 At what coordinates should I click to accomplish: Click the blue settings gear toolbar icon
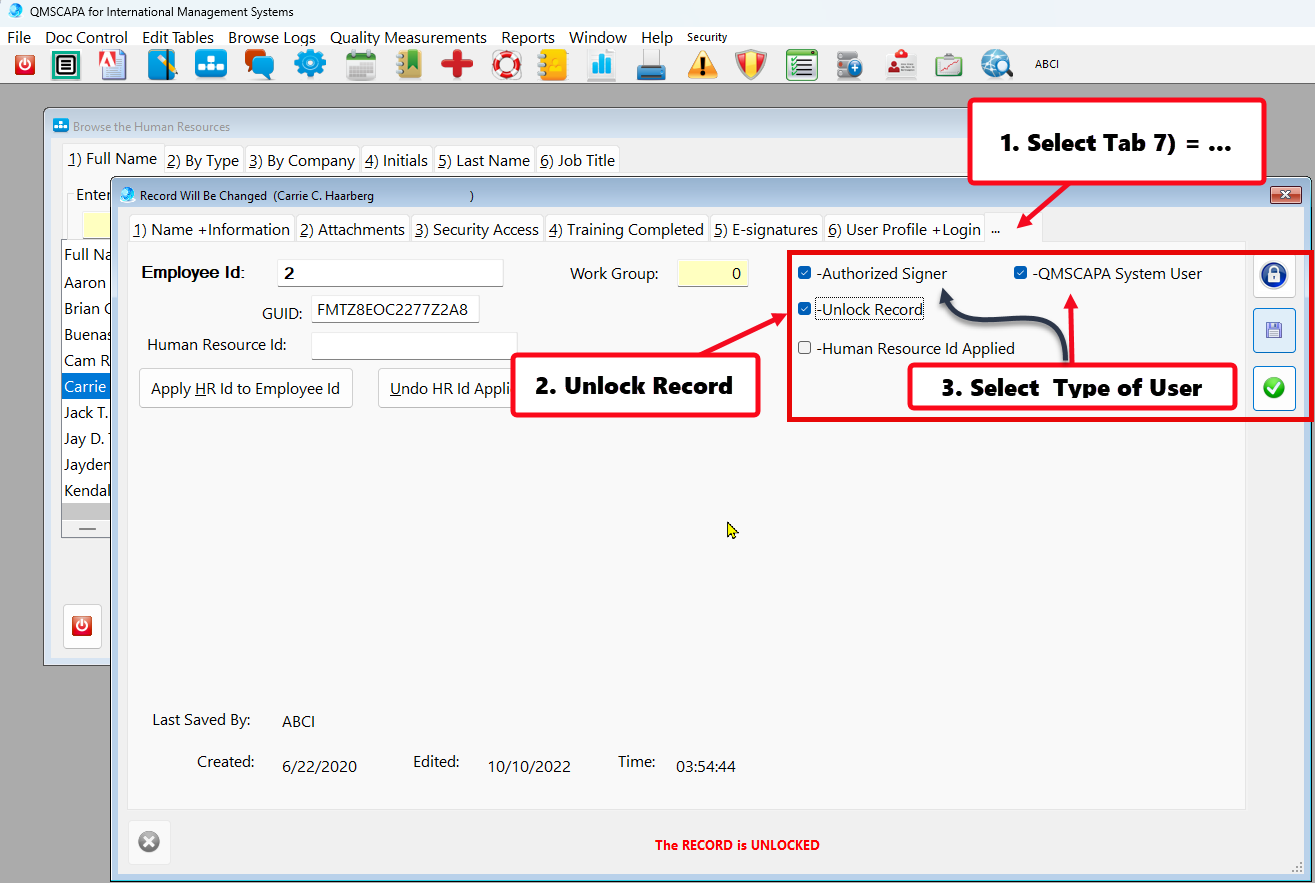coord(310,65)
